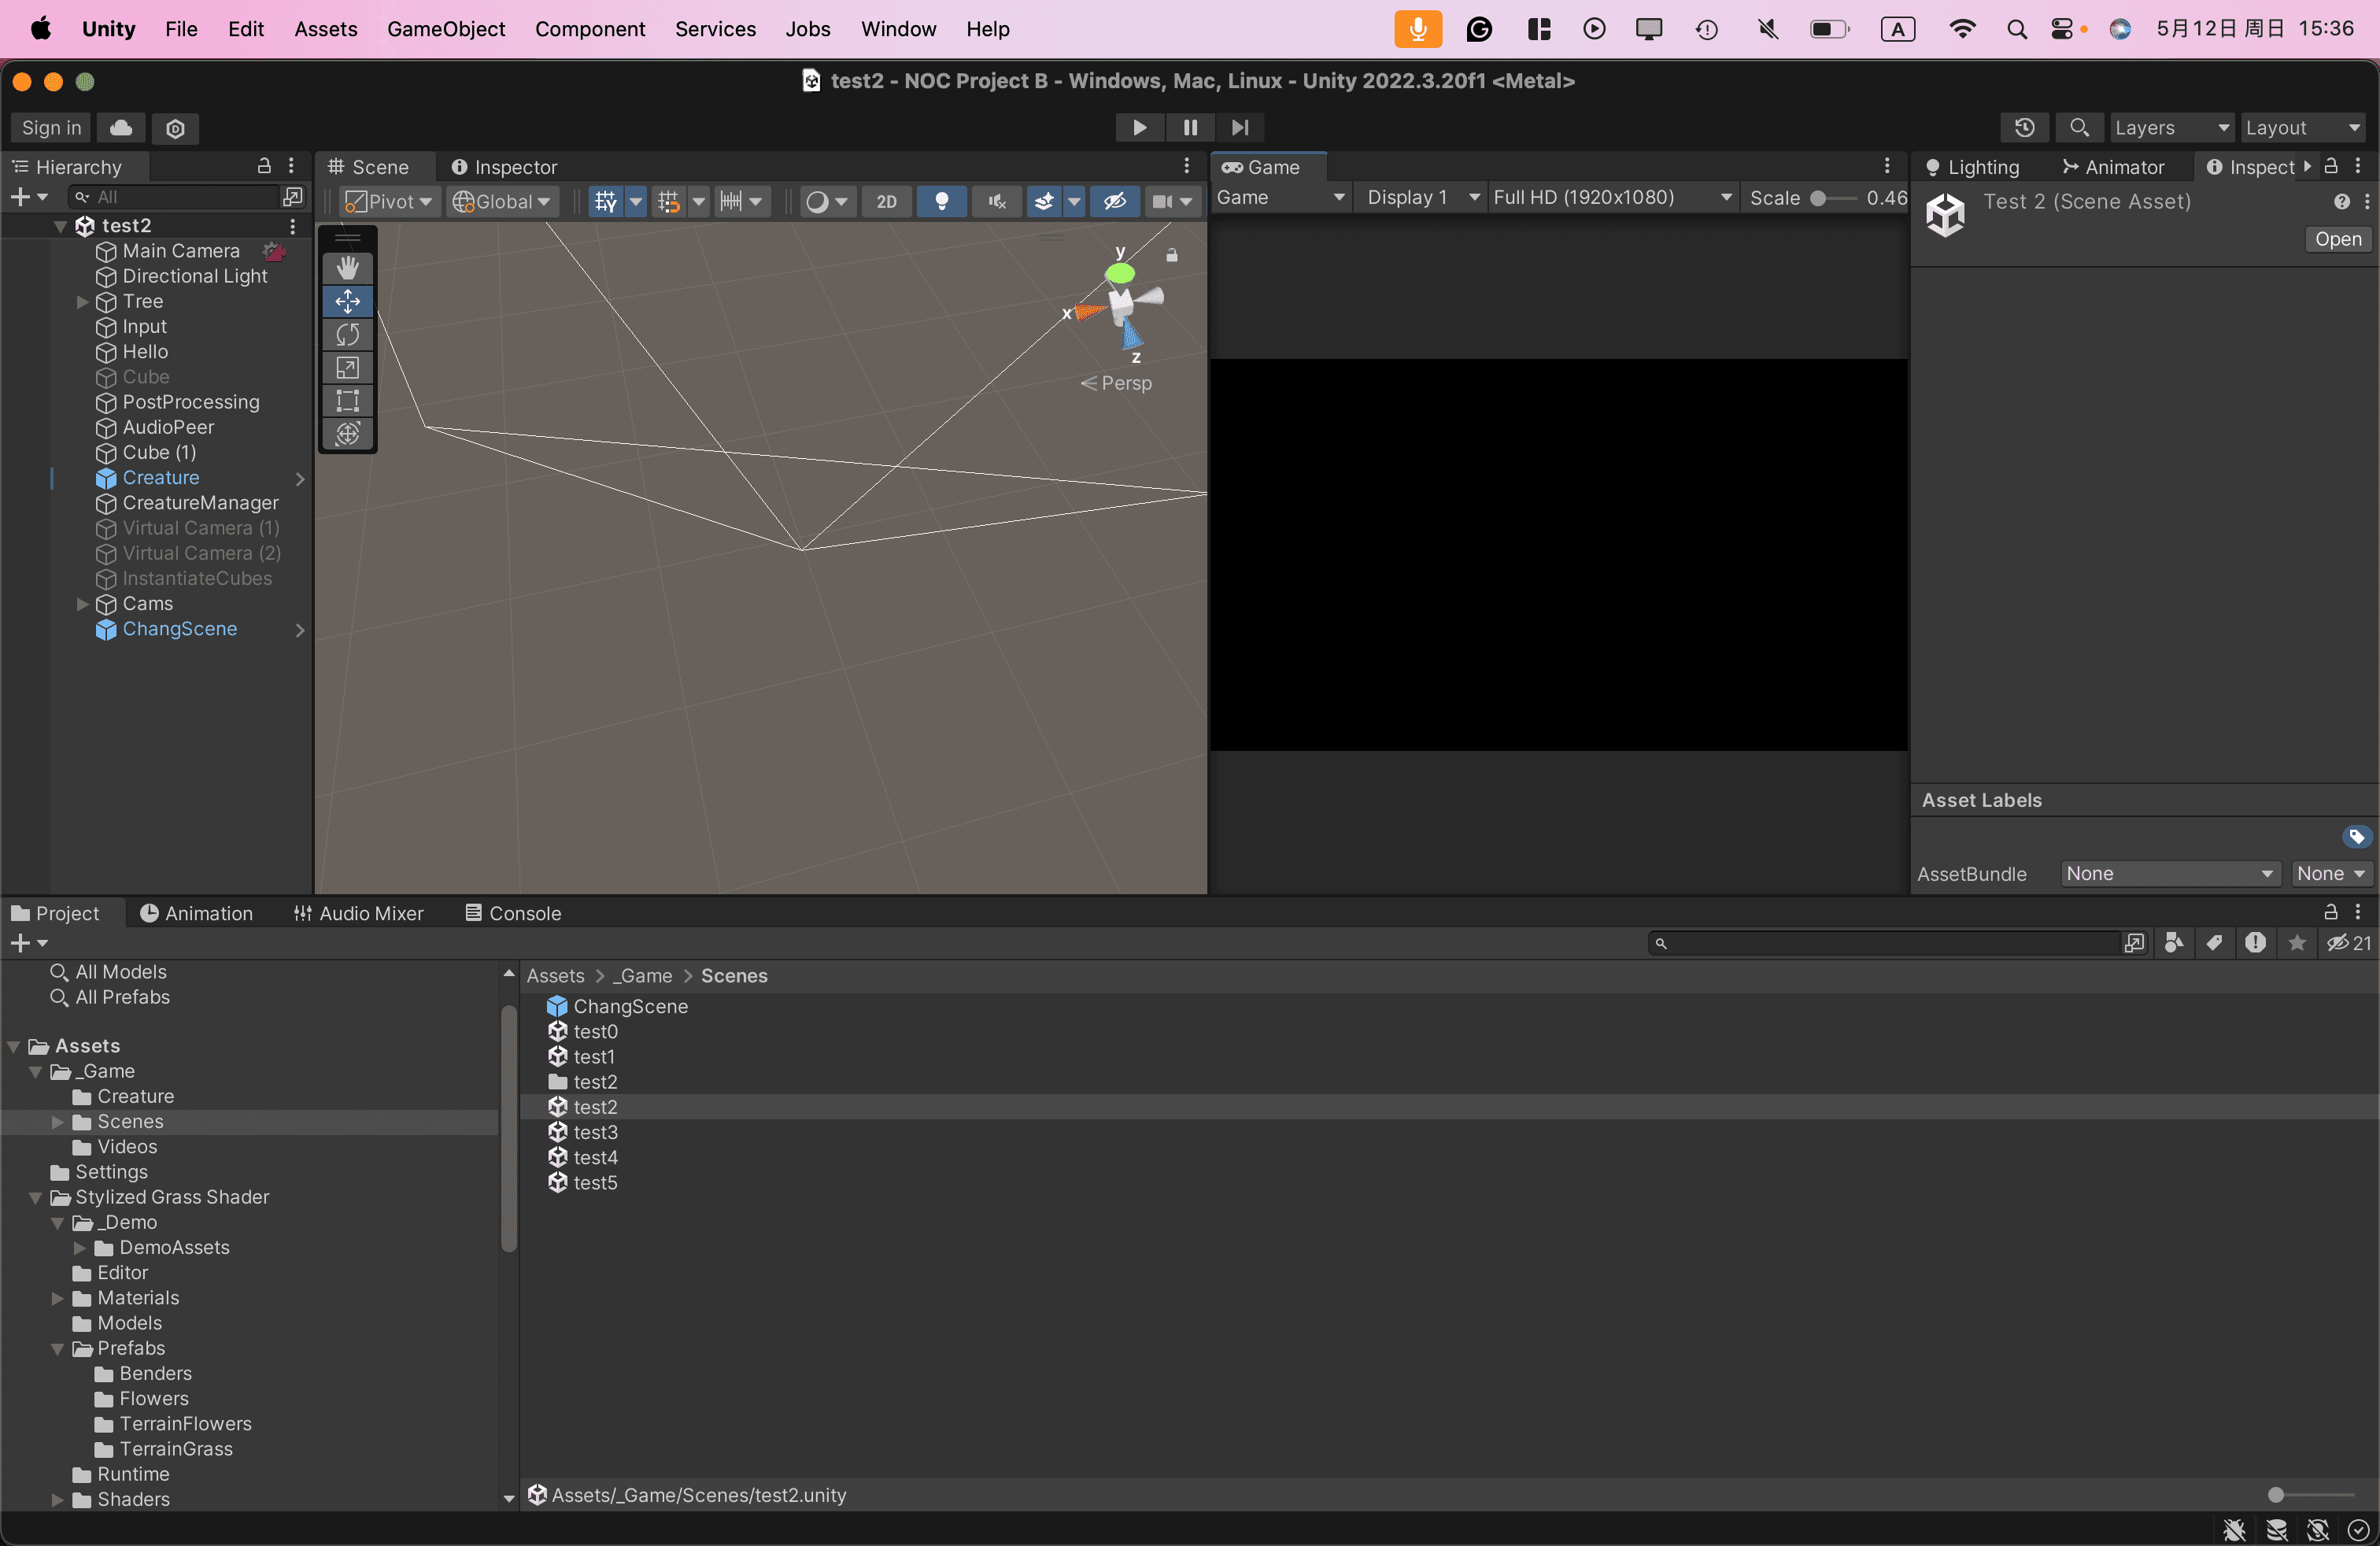The height and width of the screenshot is (1546, 2380).
Task: Click the Play button
Action: [1138, 127]
